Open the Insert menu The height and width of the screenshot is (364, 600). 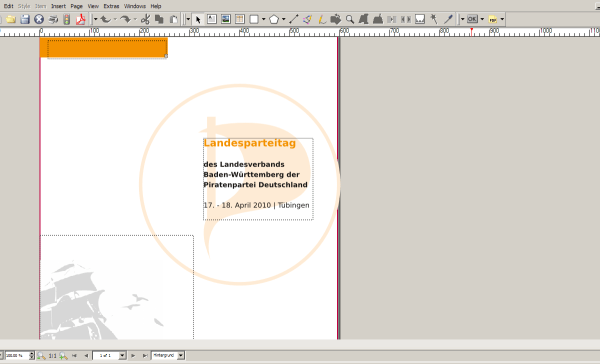(x=58, y=6)
